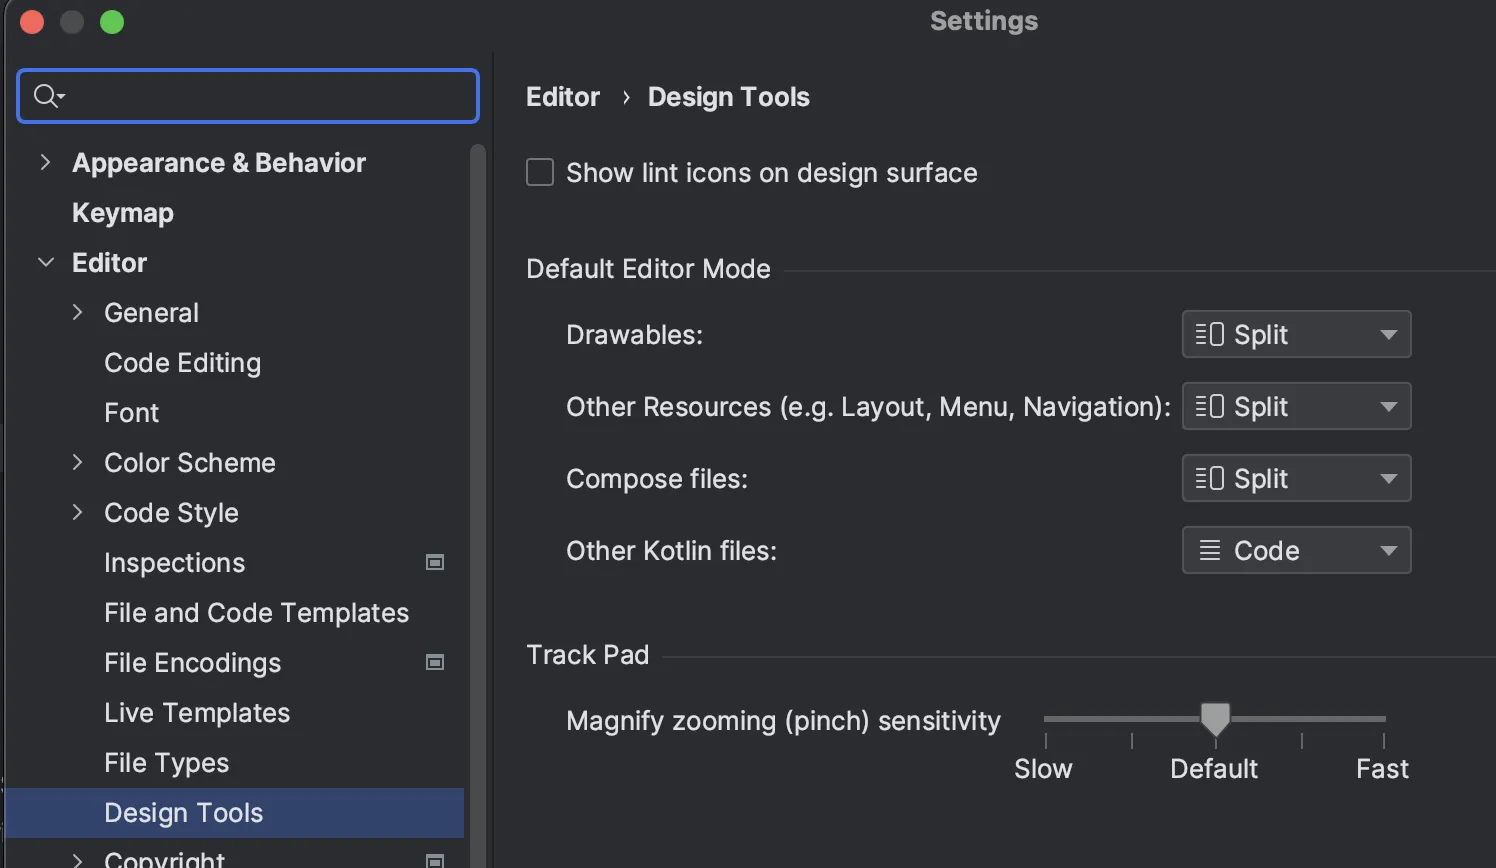Image resolution: width=1496 pixels, height=868 pixels.
Task: Click the Split view icon inside Drawables dropdown
Action: pyautogui.click(x=1210, y=334)
